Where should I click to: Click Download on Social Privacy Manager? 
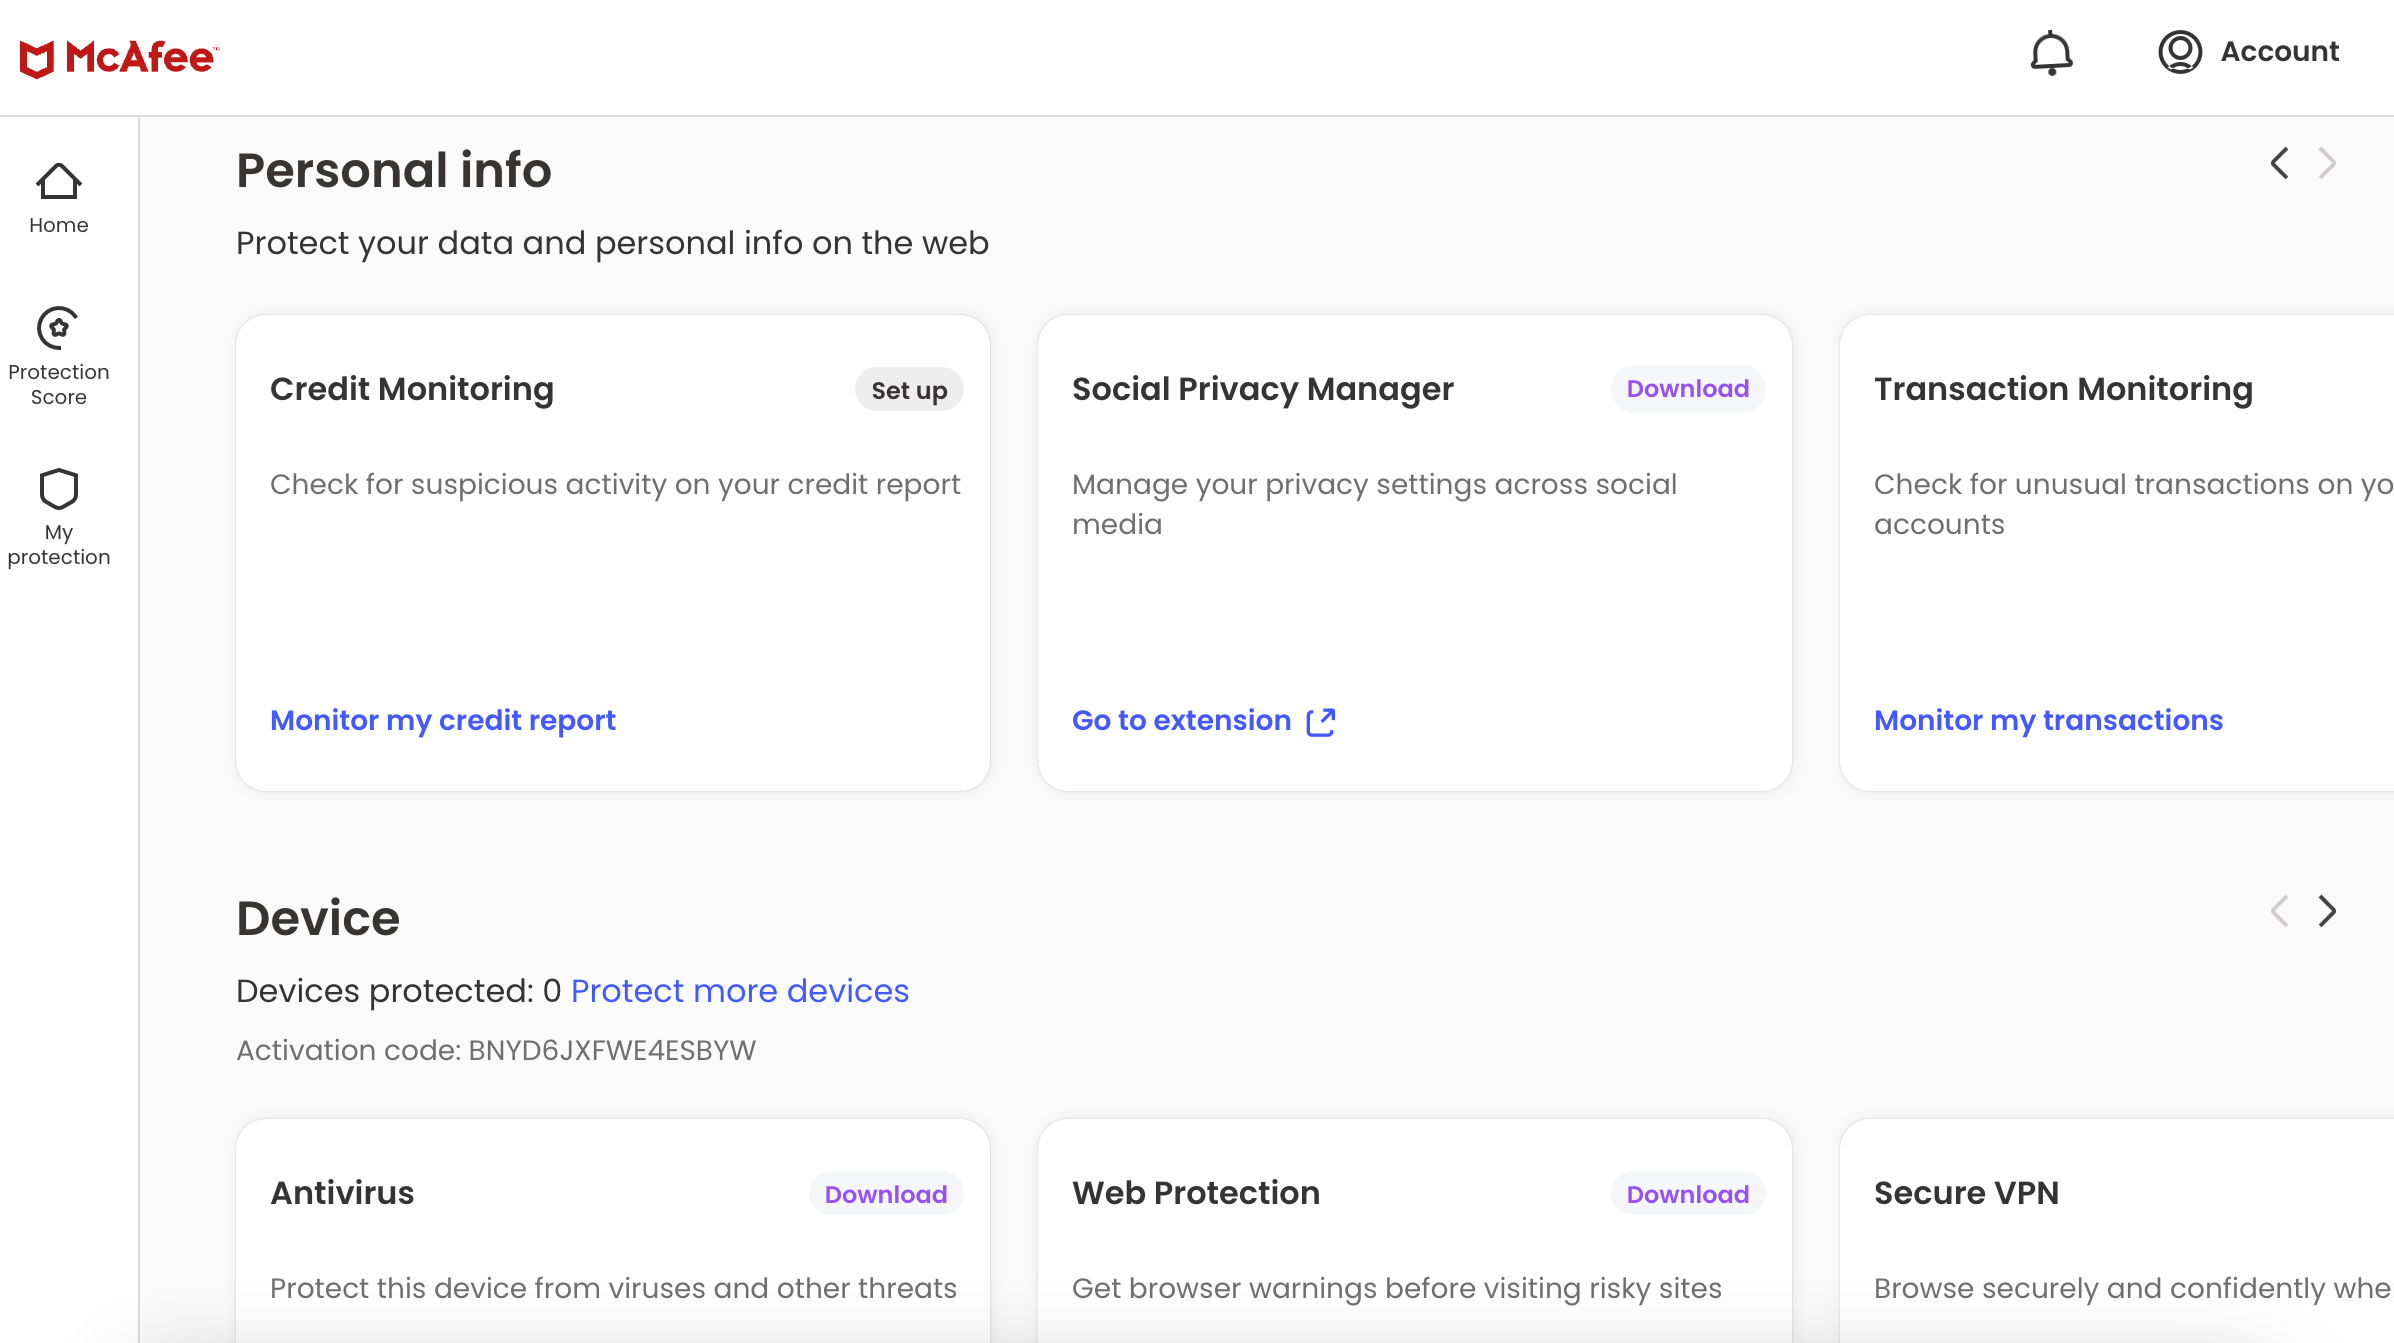point(1688,389)
